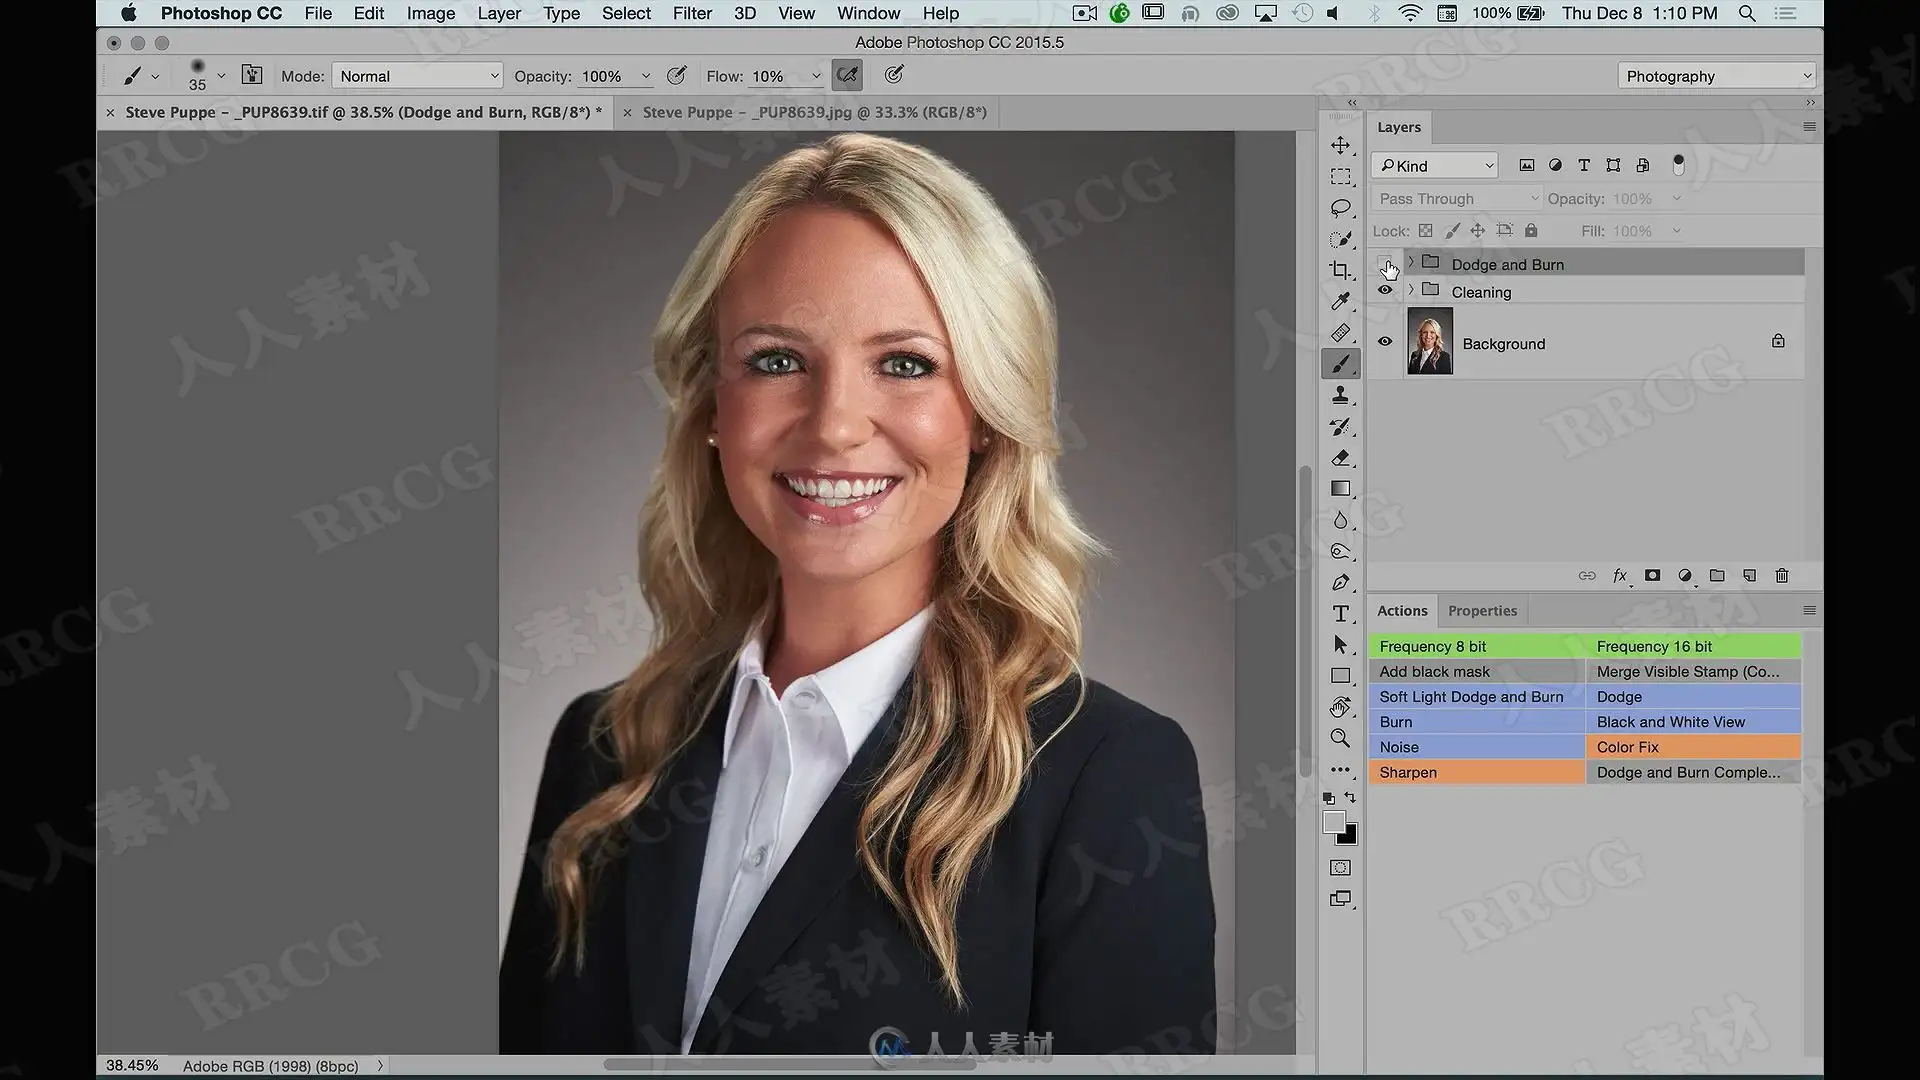Run the Color Fix action

point(1693,747)
